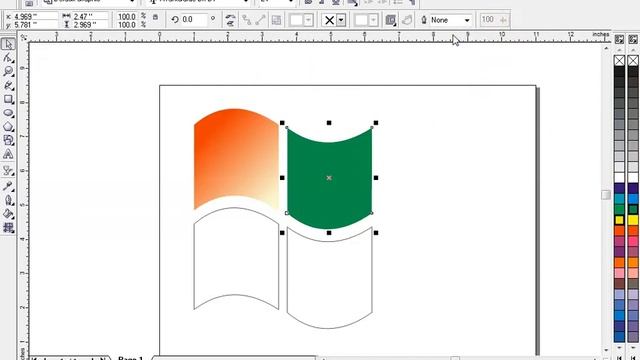Click the vertical scrollbar thumb

click(x=606, y=195)
